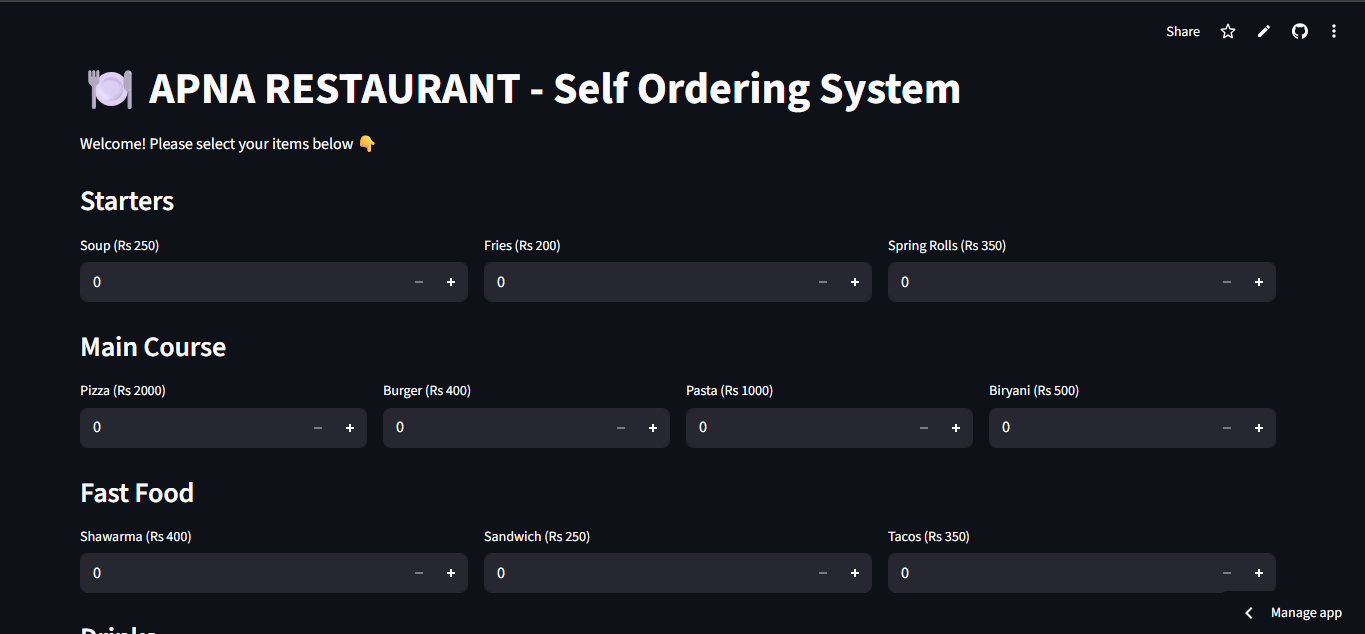
Task: Open the three-dot overflow menu
Action: (1334, 31)
